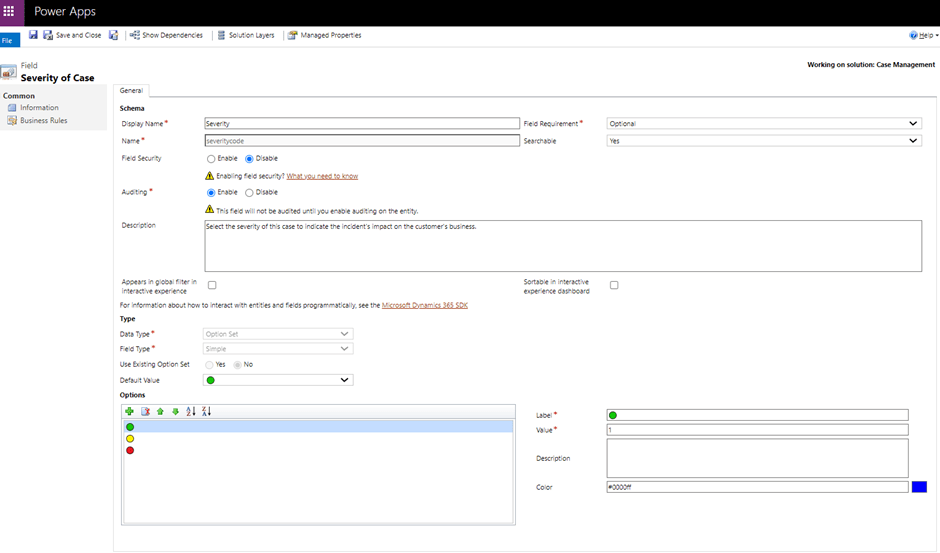Open the Default Value dropdown
This screenshot has height=553, width=940.
[278, 380]
